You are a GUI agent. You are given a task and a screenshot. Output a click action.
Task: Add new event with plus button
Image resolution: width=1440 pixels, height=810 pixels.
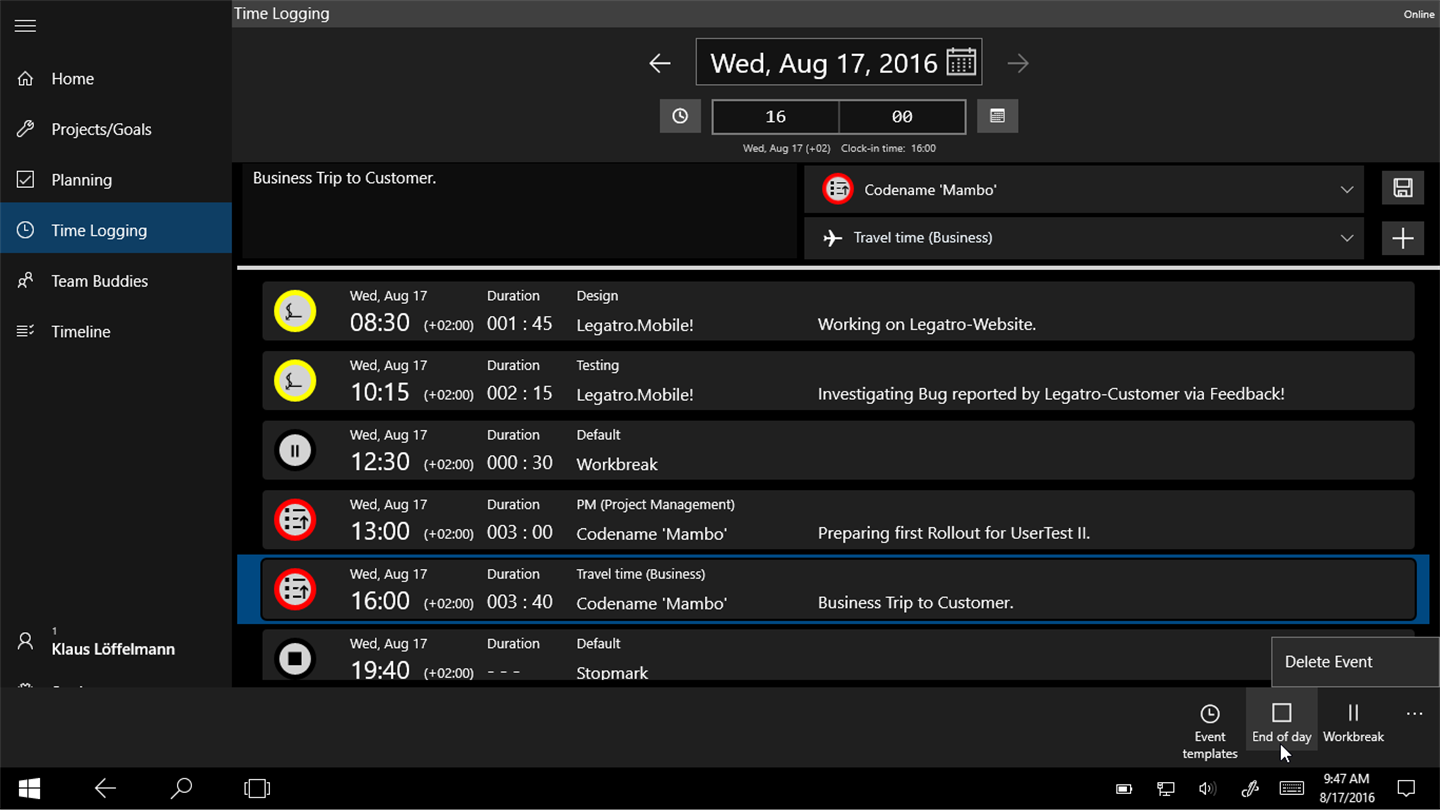(1402, 238)
